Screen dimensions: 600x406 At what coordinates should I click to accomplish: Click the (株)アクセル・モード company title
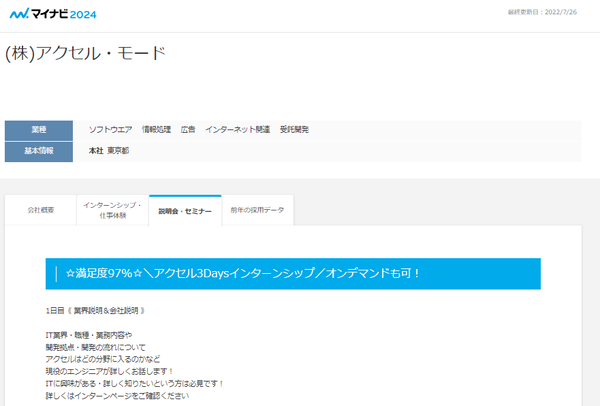point(85,53)
